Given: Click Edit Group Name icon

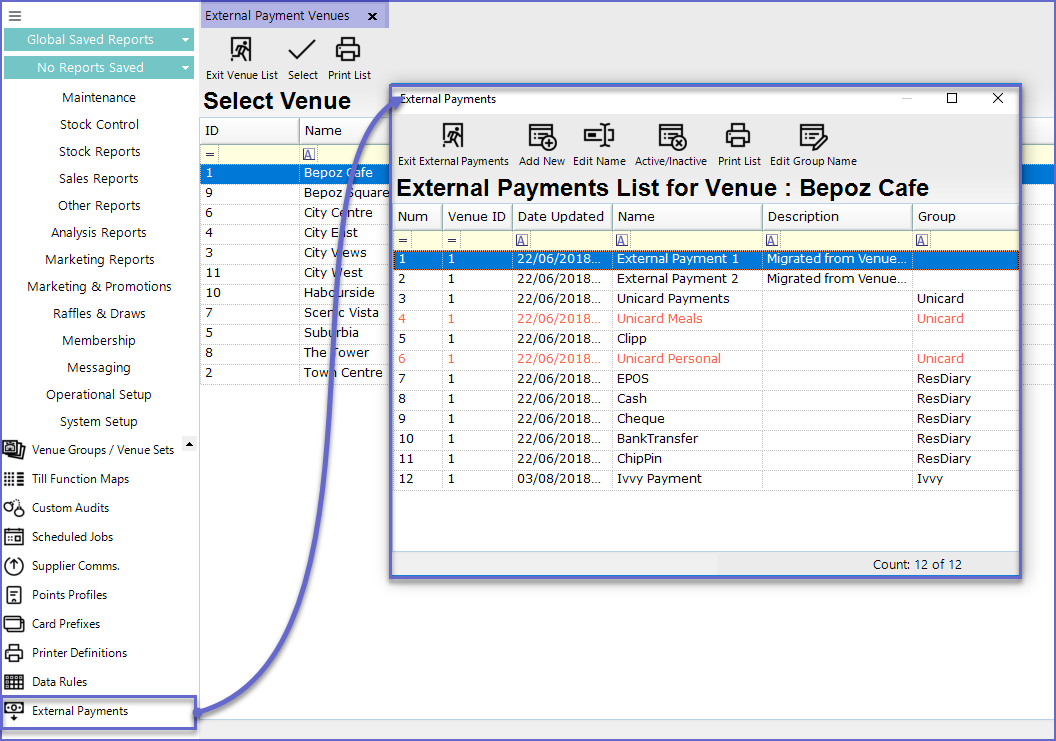Looking at the screenshot, I should [x=812, y=136].
